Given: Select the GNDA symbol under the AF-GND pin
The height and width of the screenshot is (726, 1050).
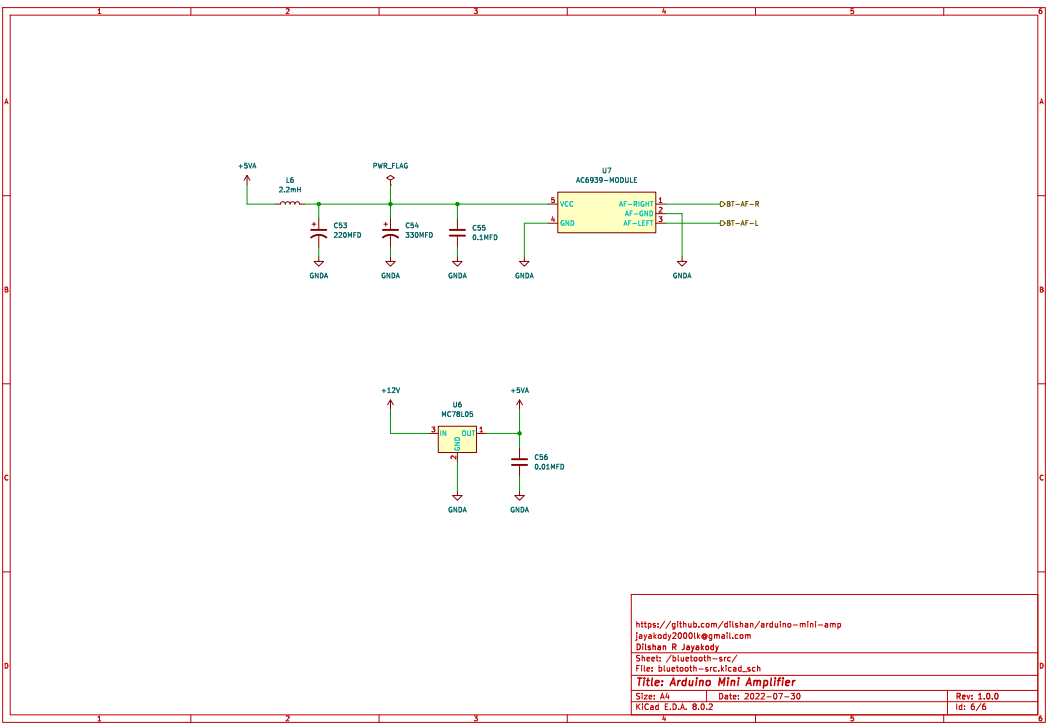Looking at the screenshot, I should (681, 263).
